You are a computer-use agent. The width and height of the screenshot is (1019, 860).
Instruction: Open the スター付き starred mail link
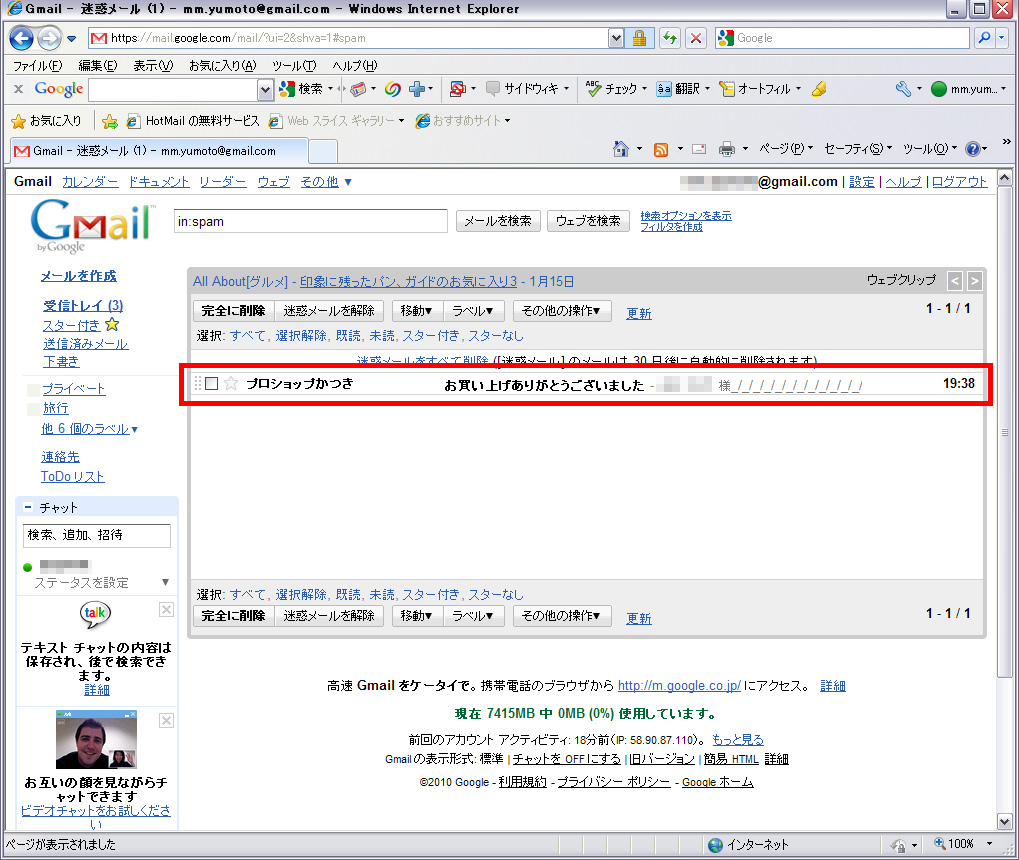tap(71, 326)
